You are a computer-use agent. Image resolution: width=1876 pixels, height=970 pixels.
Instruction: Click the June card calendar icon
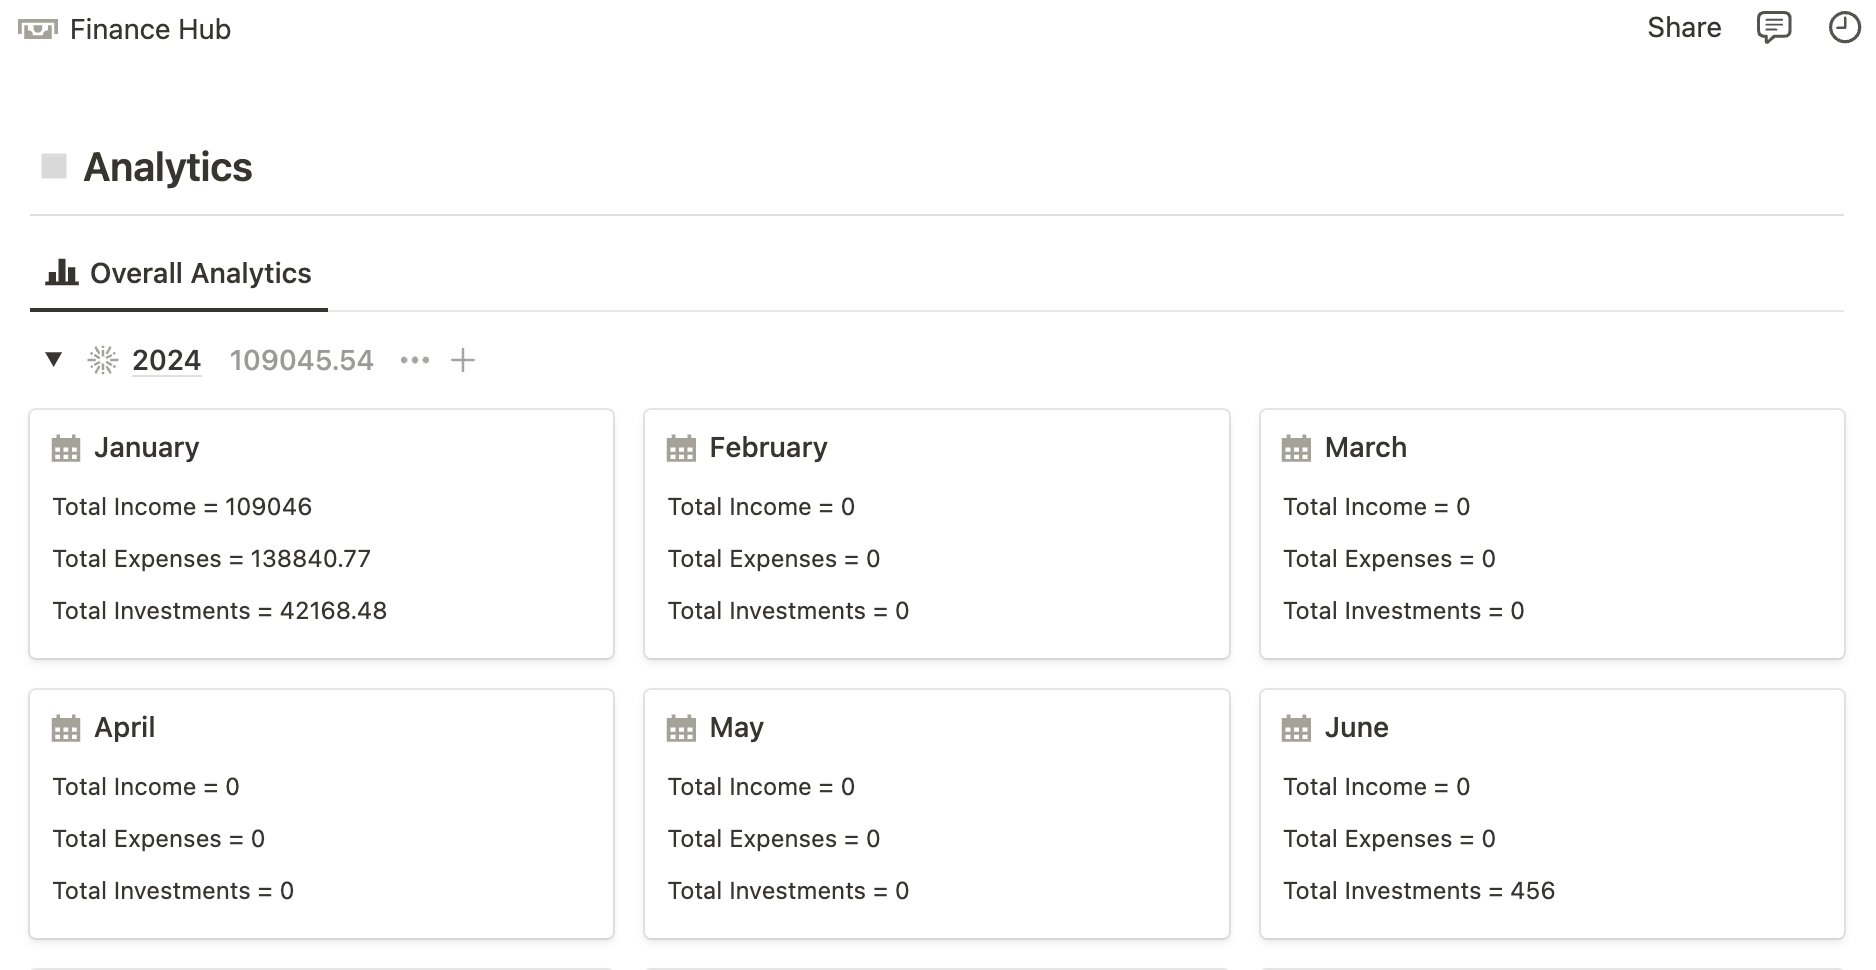1296,728
